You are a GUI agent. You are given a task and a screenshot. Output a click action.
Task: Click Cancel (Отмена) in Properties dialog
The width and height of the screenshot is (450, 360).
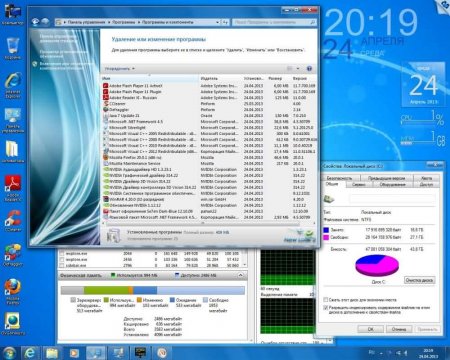click(399, 329)
